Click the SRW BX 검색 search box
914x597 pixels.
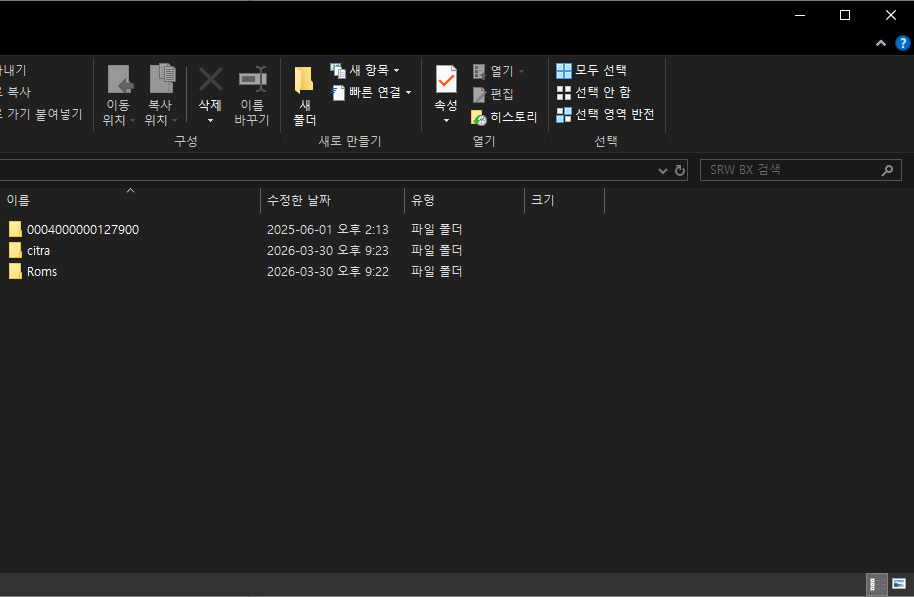click(790, 170)
